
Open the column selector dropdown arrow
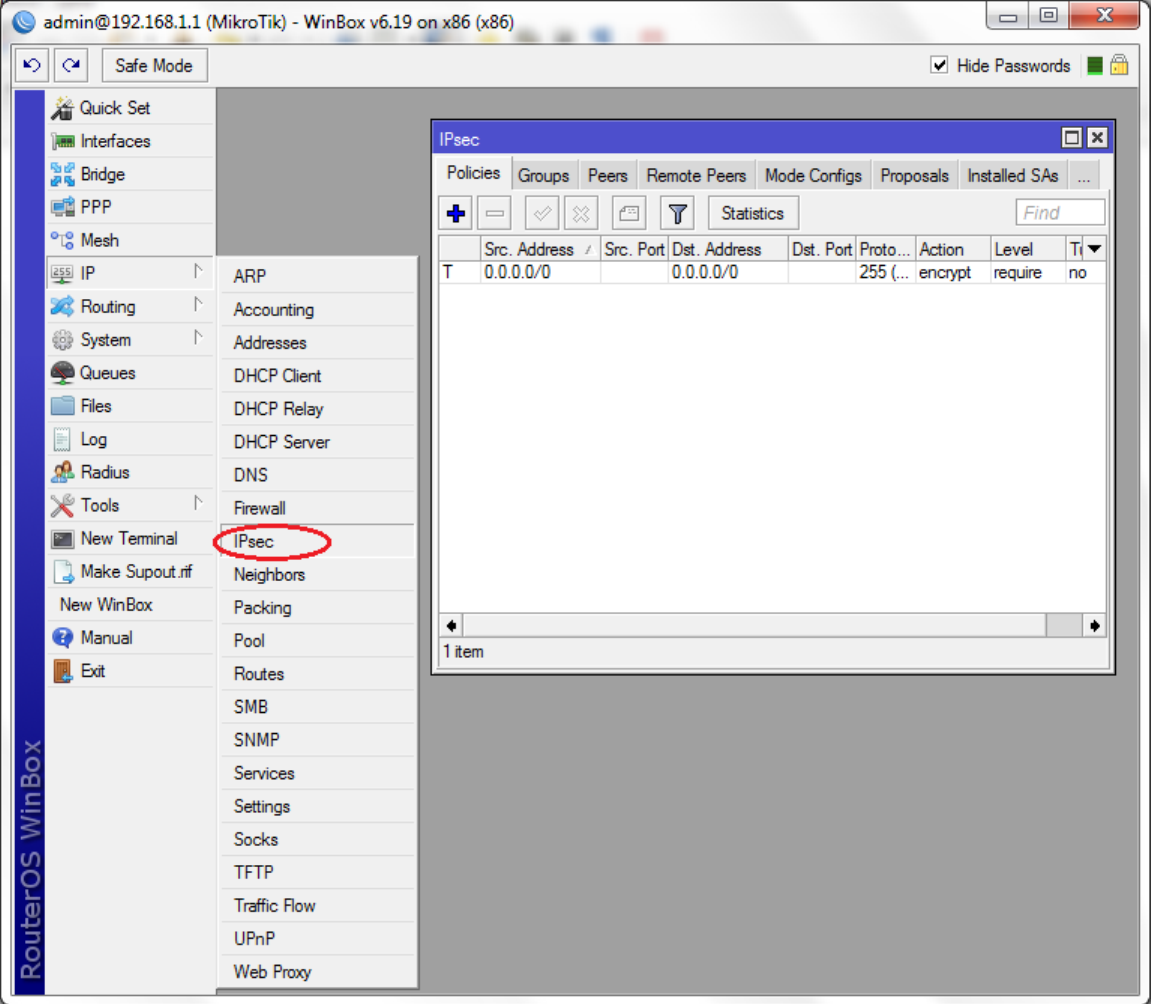pyautogui.click(x=1094, y=249)
